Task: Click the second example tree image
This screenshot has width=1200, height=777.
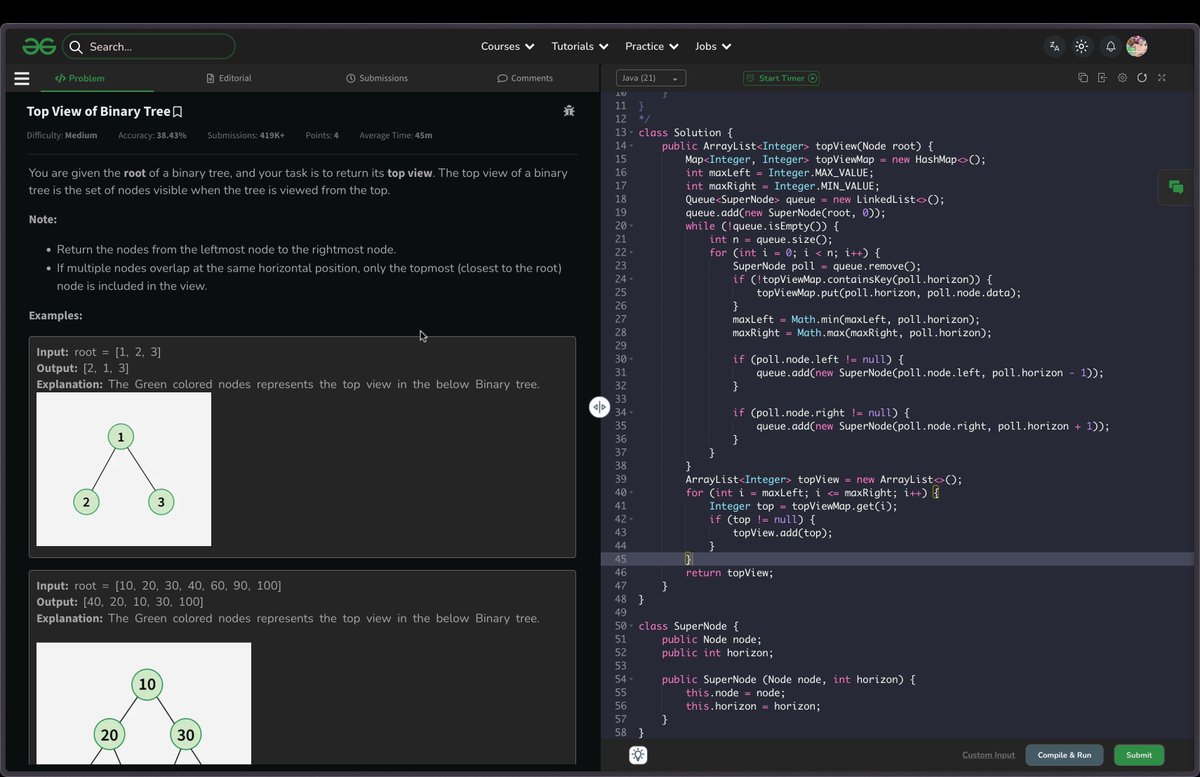Action: [x=144, y=704]
